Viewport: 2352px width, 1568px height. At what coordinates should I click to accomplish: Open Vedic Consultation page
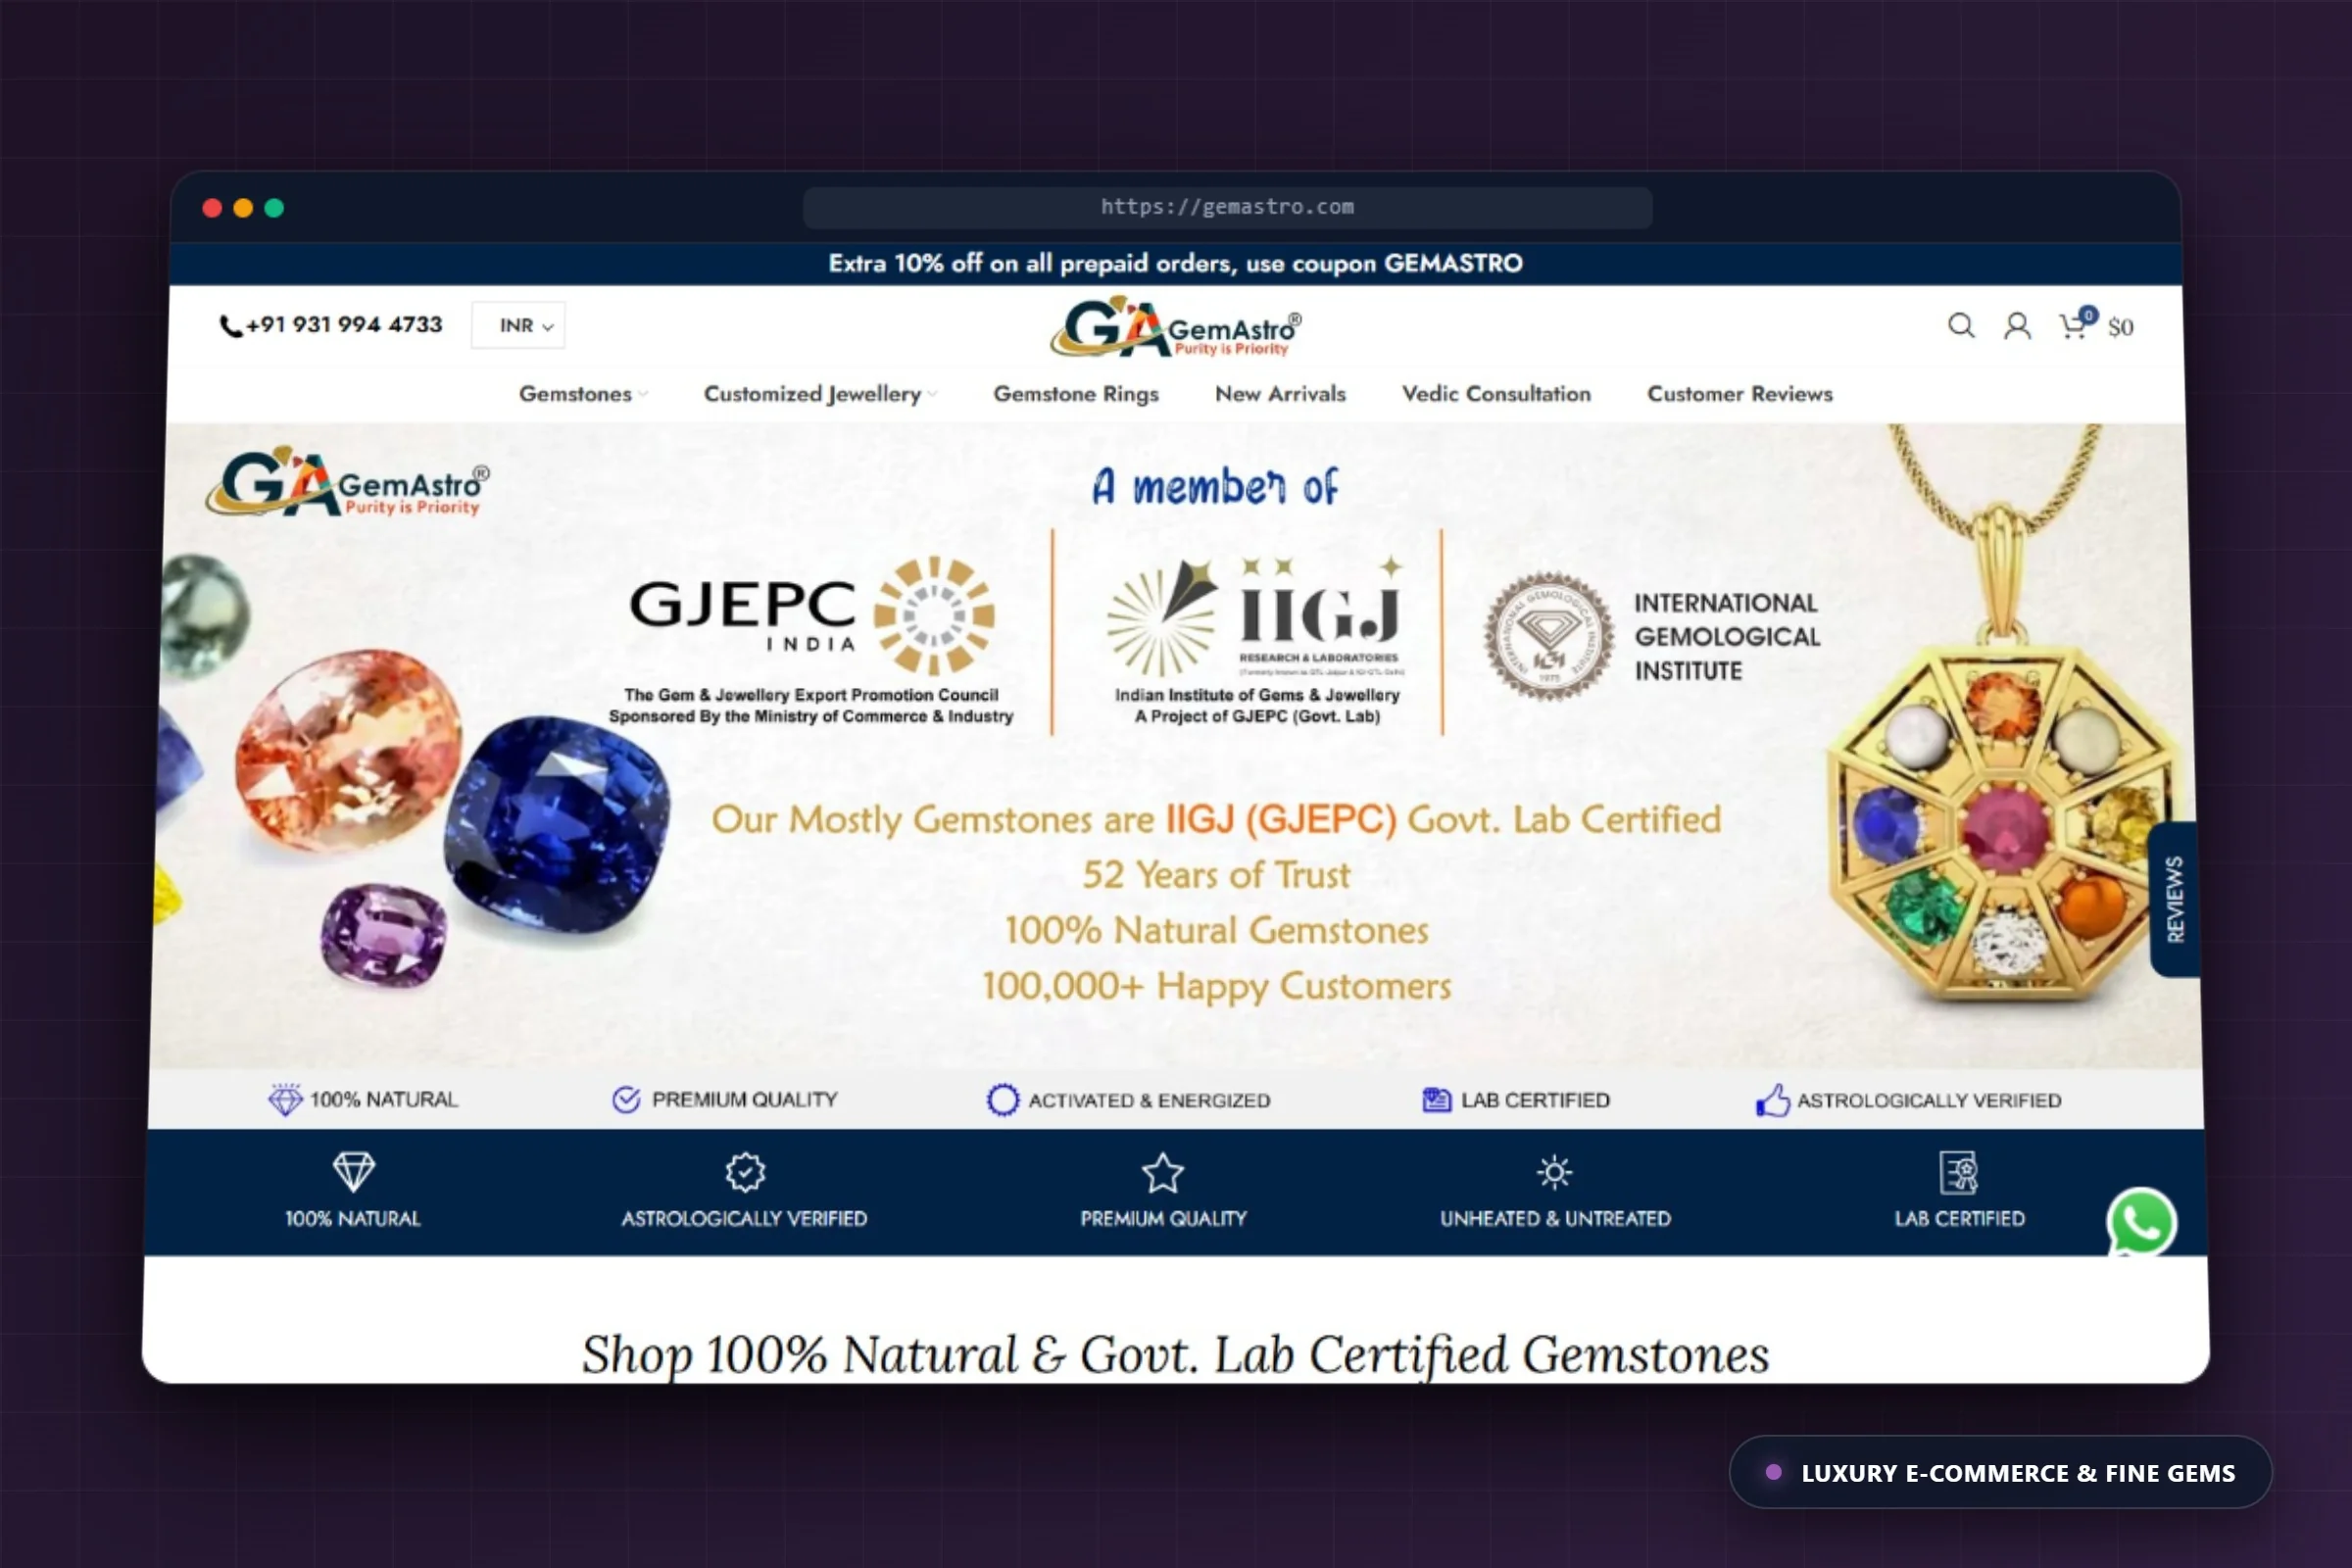coord(1496,394)
